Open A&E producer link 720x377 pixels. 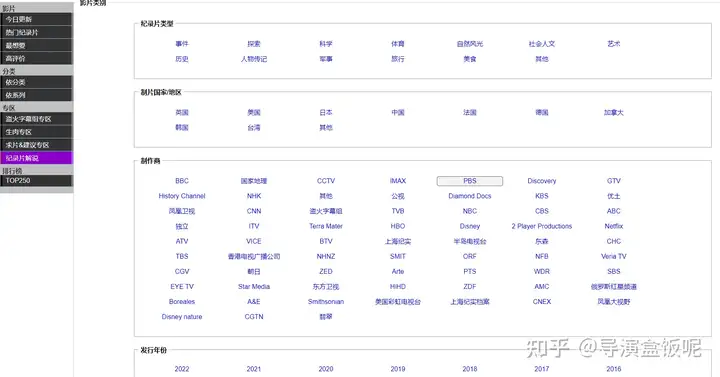point(254,302)
